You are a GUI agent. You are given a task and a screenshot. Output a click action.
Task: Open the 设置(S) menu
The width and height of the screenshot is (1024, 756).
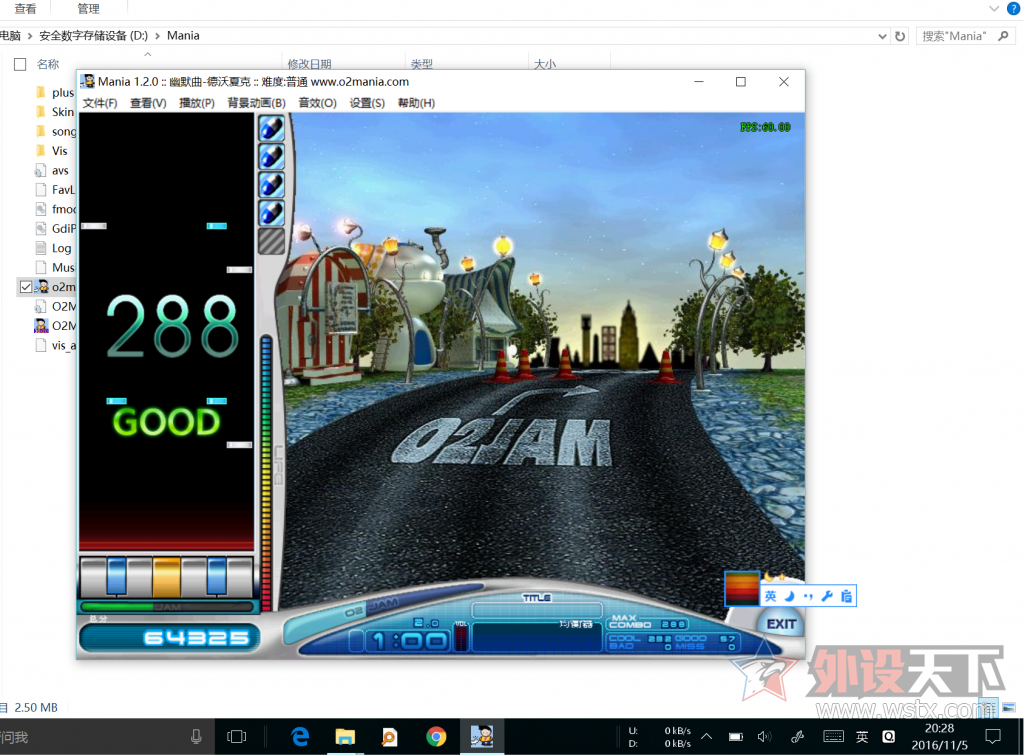click(x=367, y=103)
